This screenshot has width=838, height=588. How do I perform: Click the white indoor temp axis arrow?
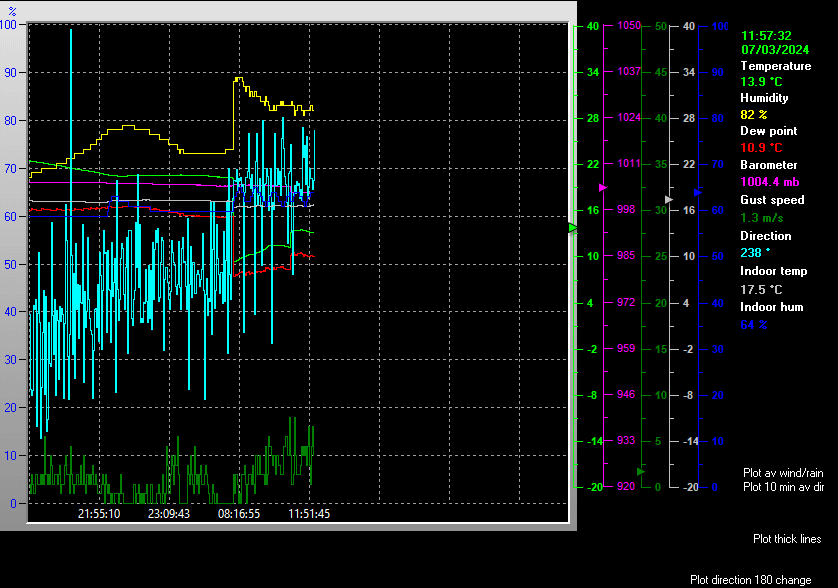(670, 200)
